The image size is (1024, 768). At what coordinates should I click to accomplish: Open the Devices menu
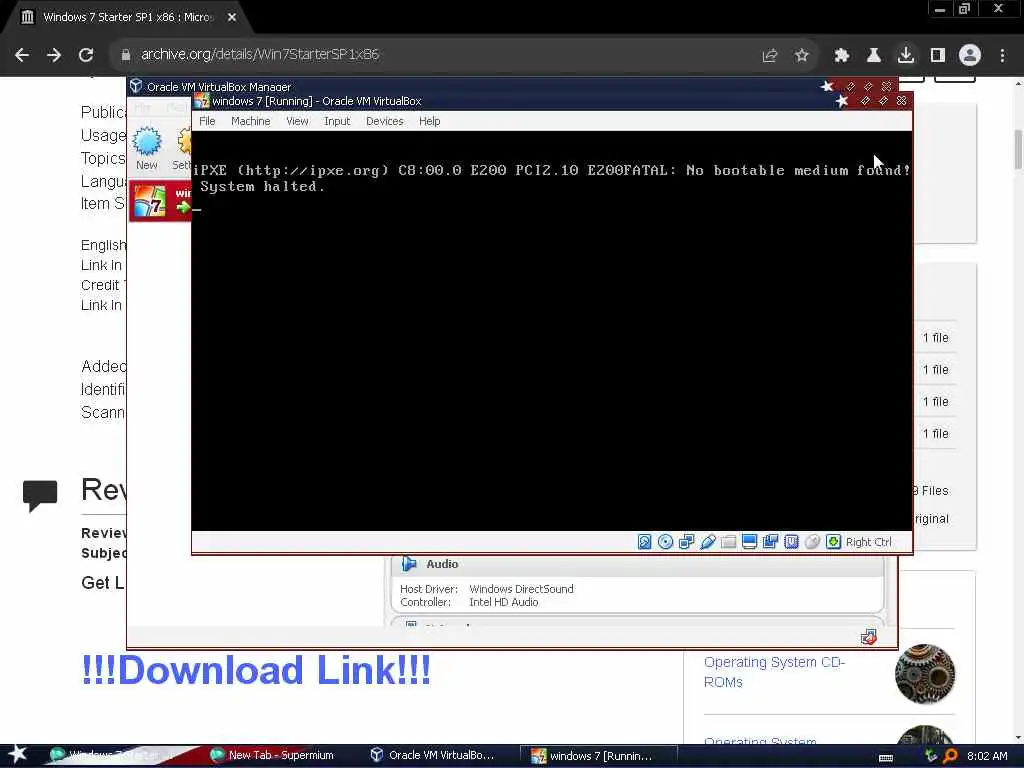click(385, 121)
